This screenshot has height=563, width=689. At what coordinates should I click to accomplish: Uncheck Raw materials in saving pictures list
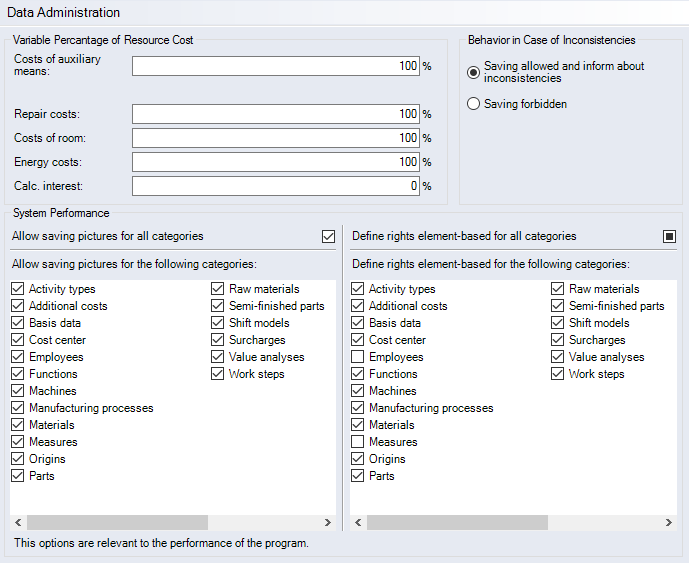pos(218,289)
